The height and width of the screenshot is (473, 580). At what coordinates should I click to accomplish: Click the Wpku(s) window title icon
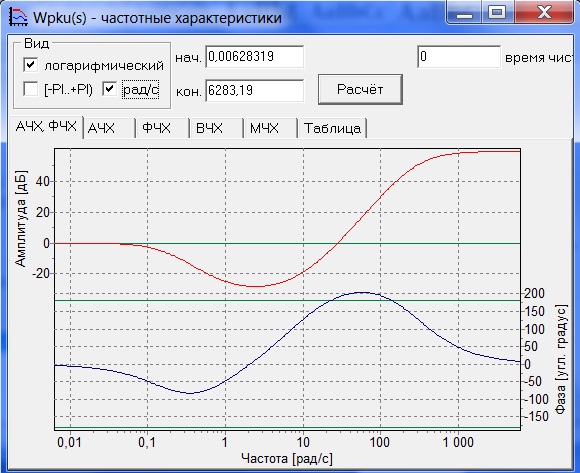click(x=18, y=17)
